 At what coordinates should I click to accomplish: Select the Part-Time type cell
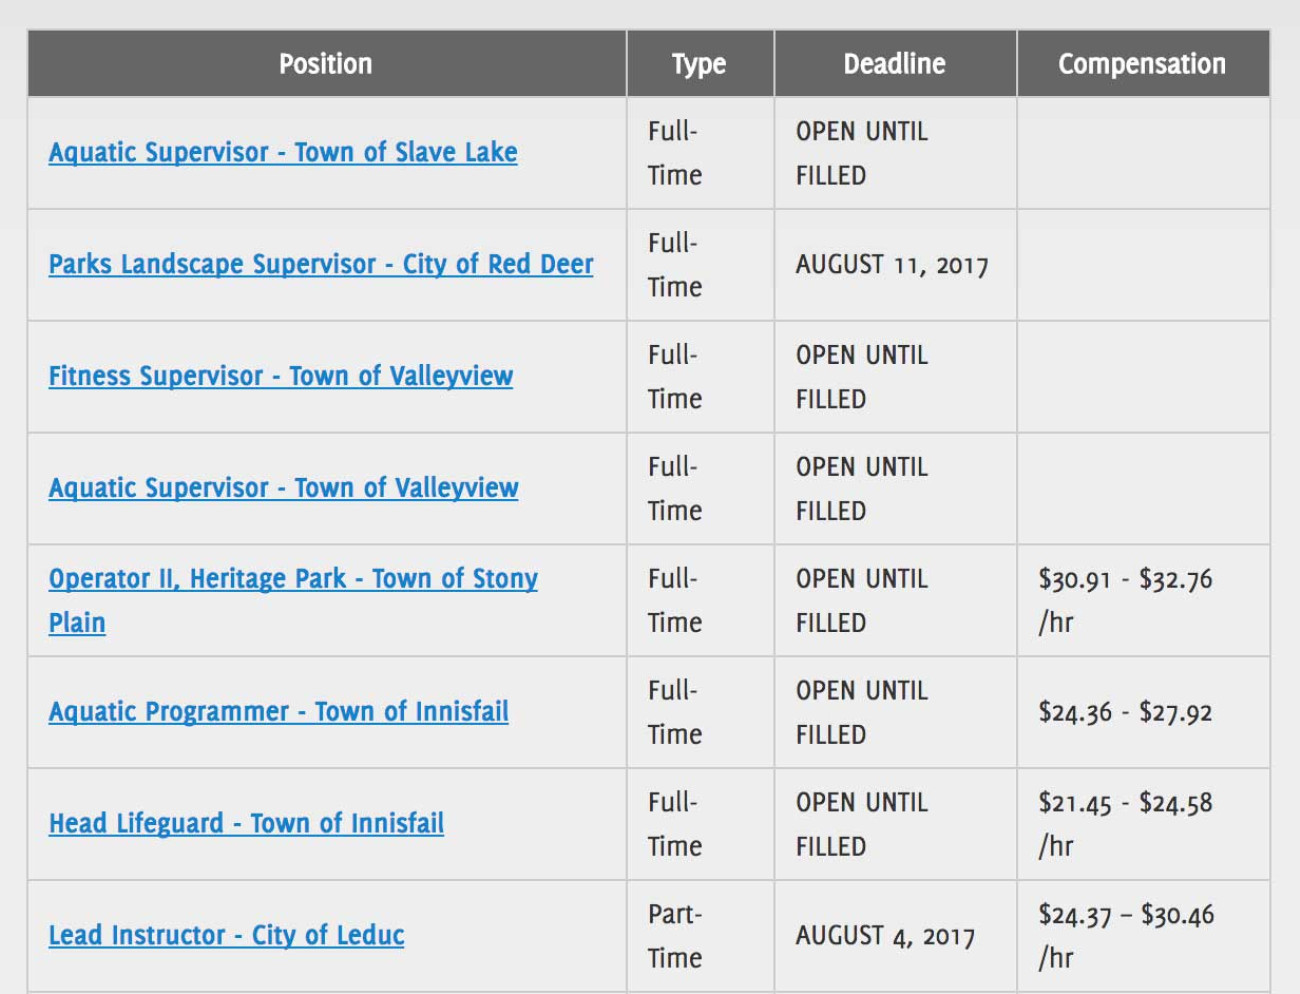[x=675, y=936]
